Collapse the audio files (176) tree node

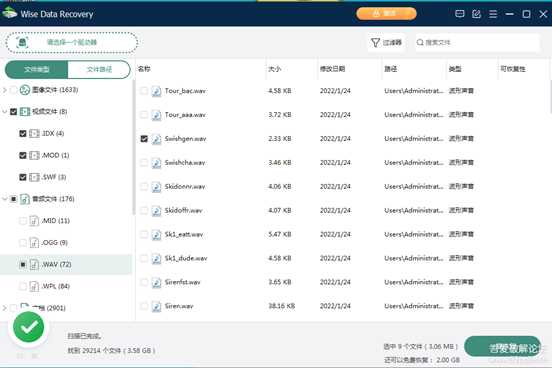5,199
